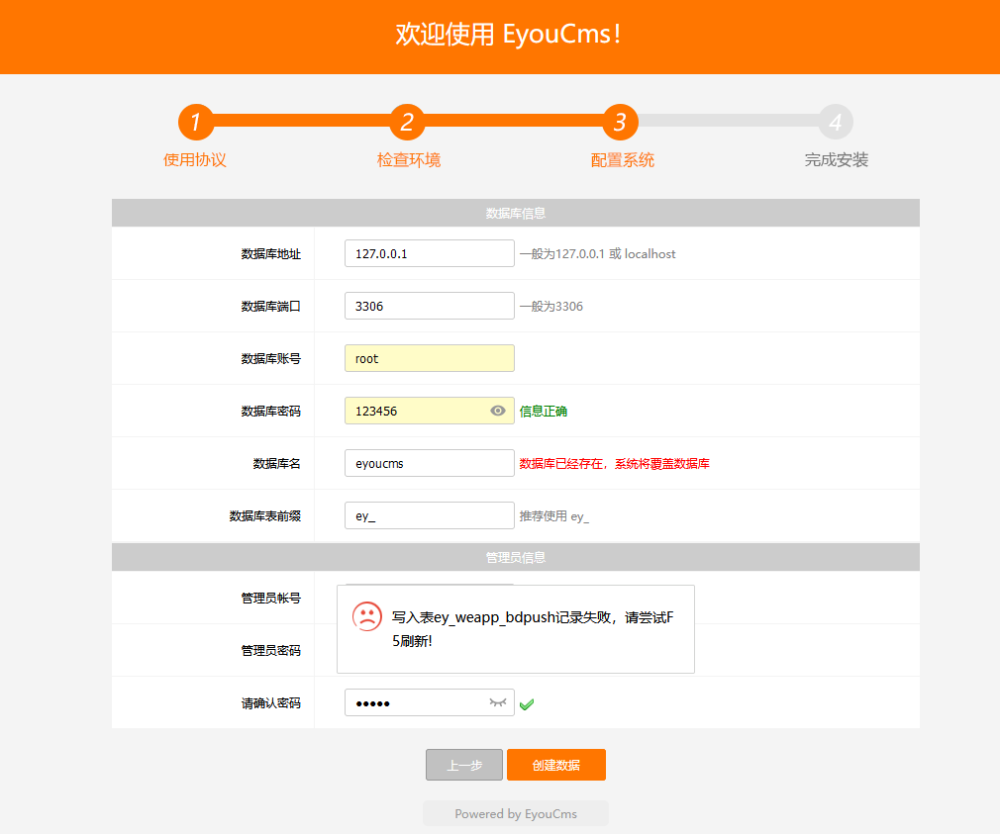
Task: Toggle database password visibility eye icon
Action: pyautogui.click(x=498, y=411)
